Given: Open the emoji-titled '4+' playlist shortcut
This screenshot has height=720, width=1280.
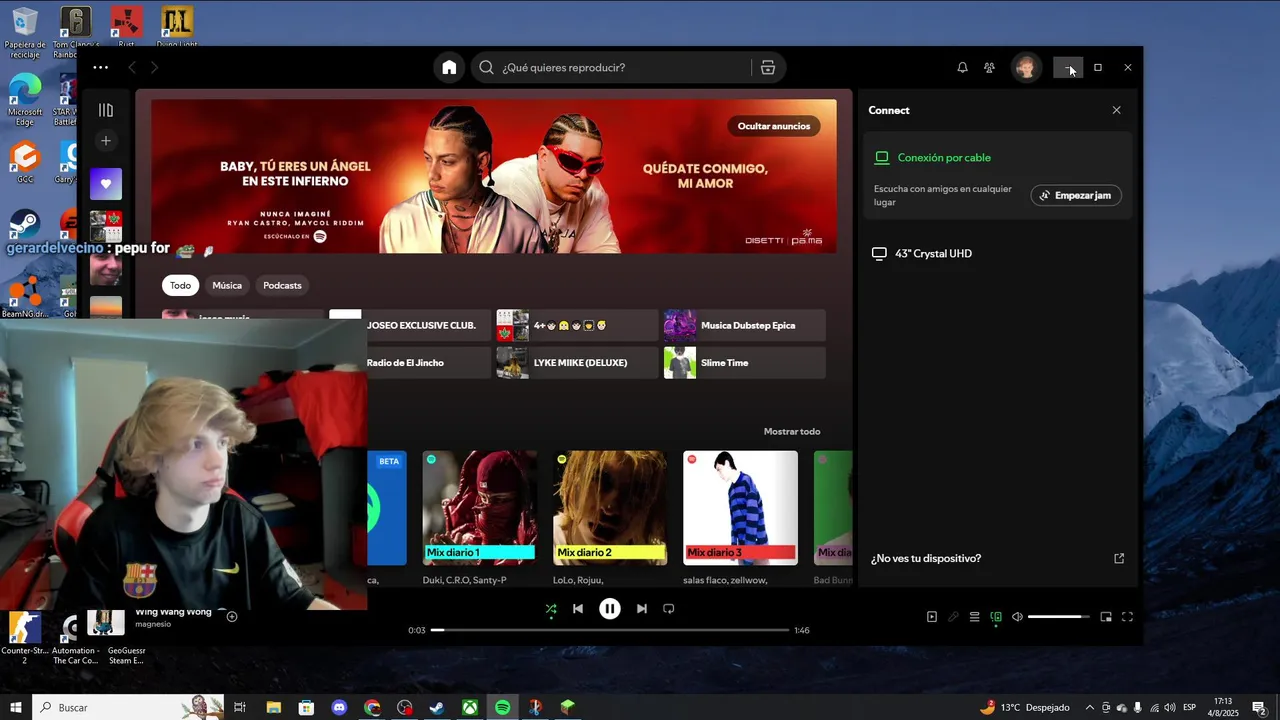Looking at the screenshot, I should tap(576, 325).
